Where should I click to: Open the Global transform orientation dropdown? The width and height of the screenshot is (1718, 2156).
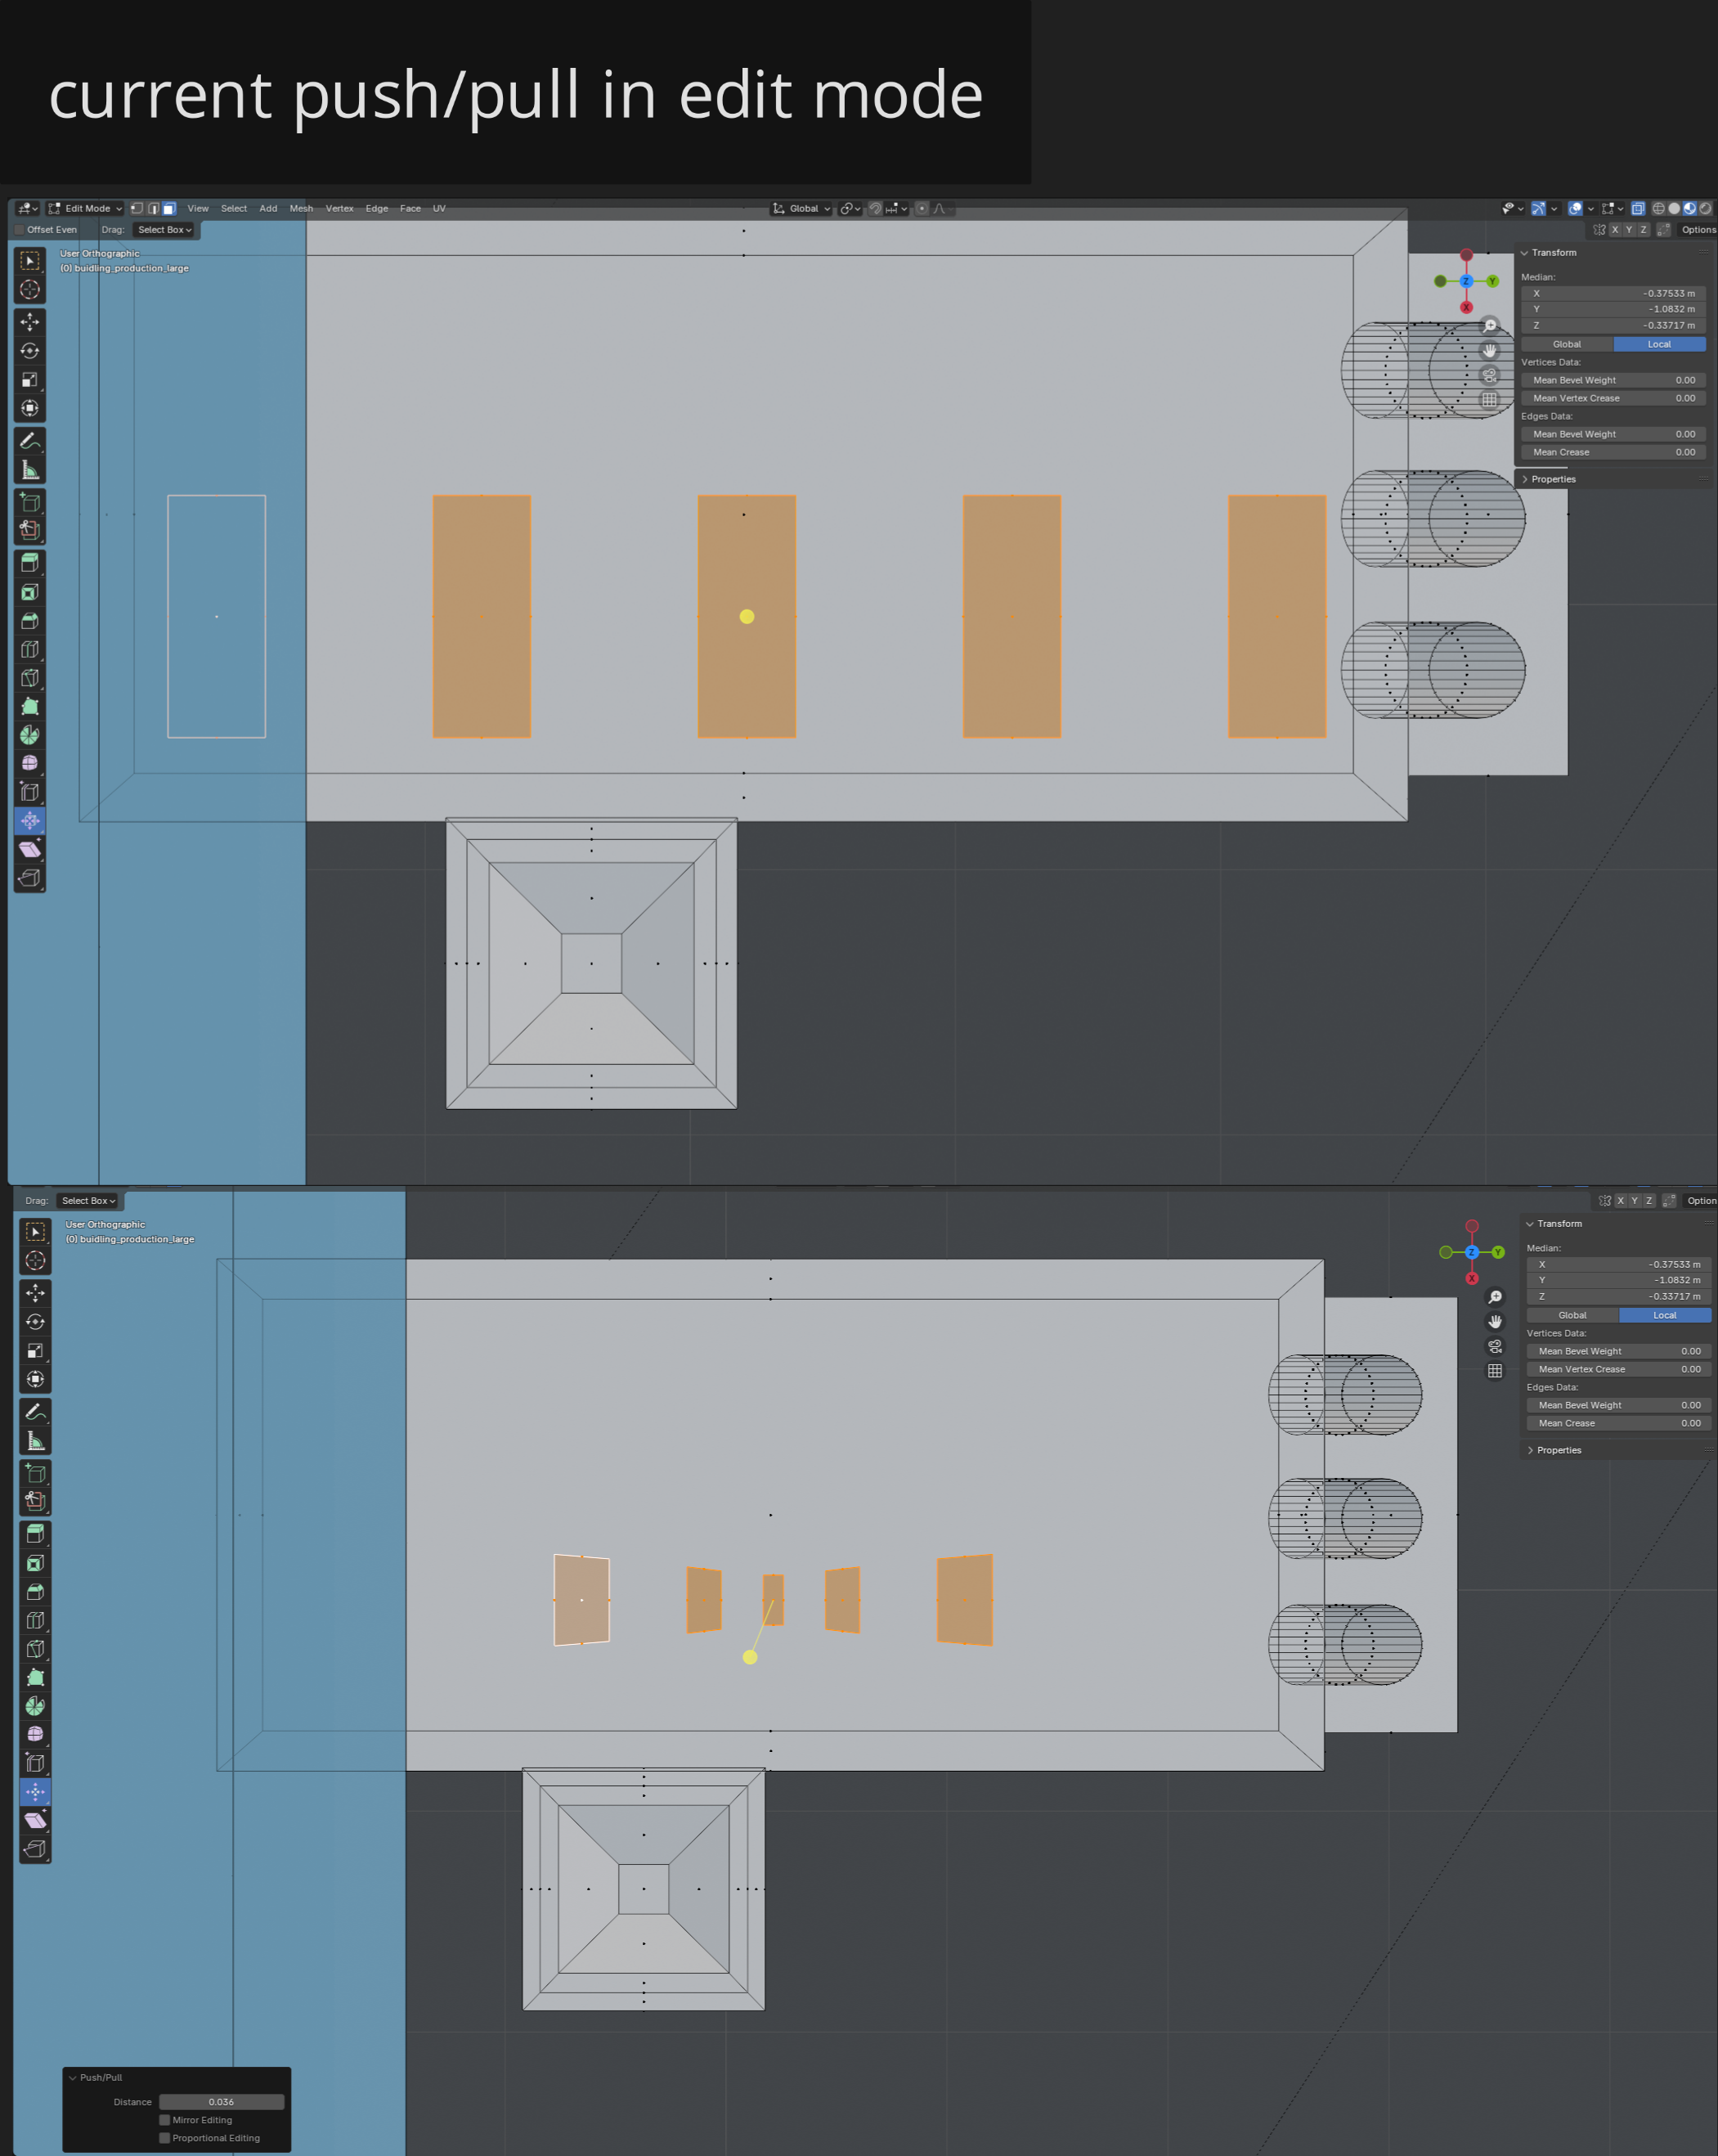click(x=802, y=209)
